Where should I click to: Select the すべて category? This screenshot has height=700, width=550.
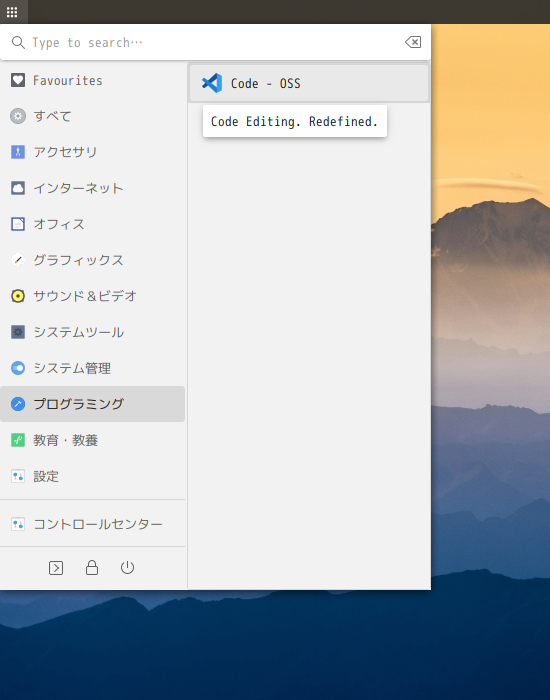(92, 116)
